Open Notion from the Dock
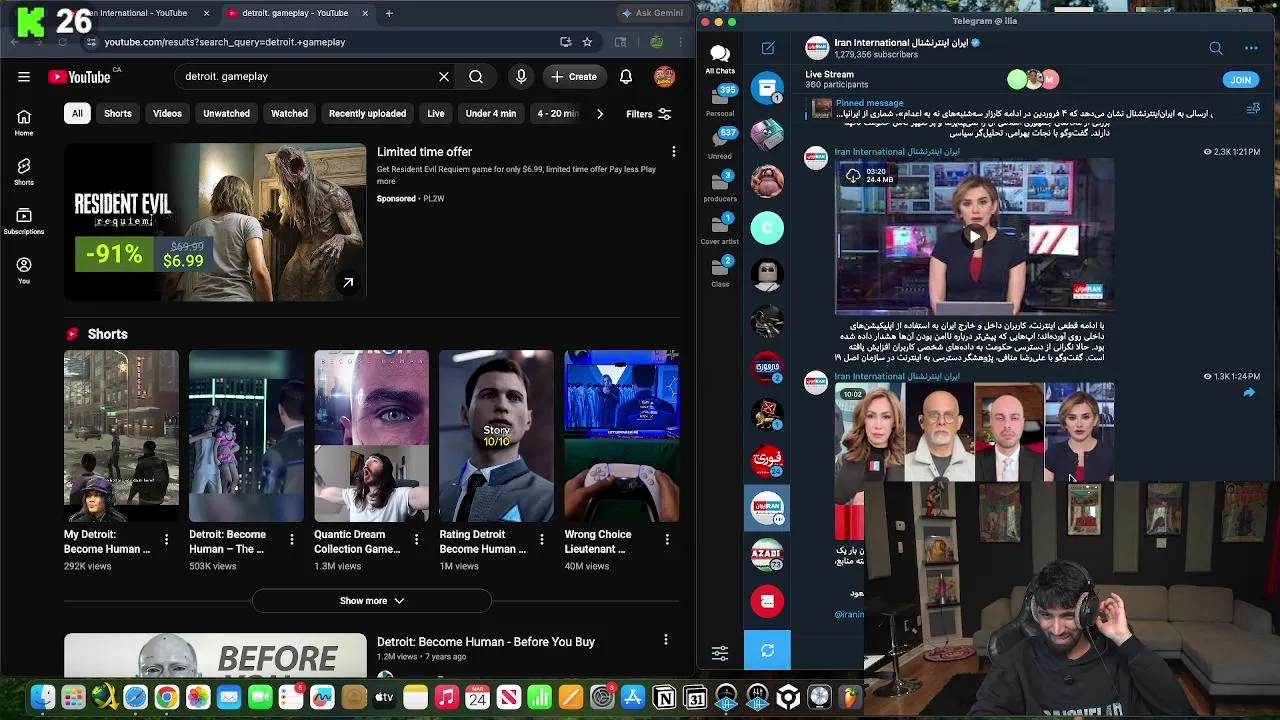 coord(664,698)
